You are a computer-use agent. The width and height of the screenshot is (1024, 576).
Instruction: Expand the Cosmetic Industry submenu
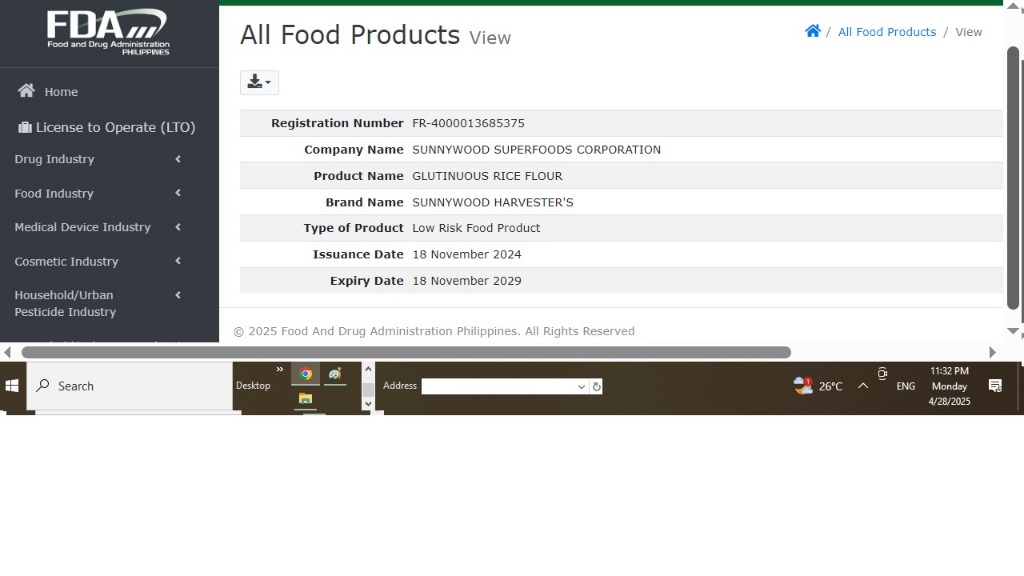(x=96, y=261)
